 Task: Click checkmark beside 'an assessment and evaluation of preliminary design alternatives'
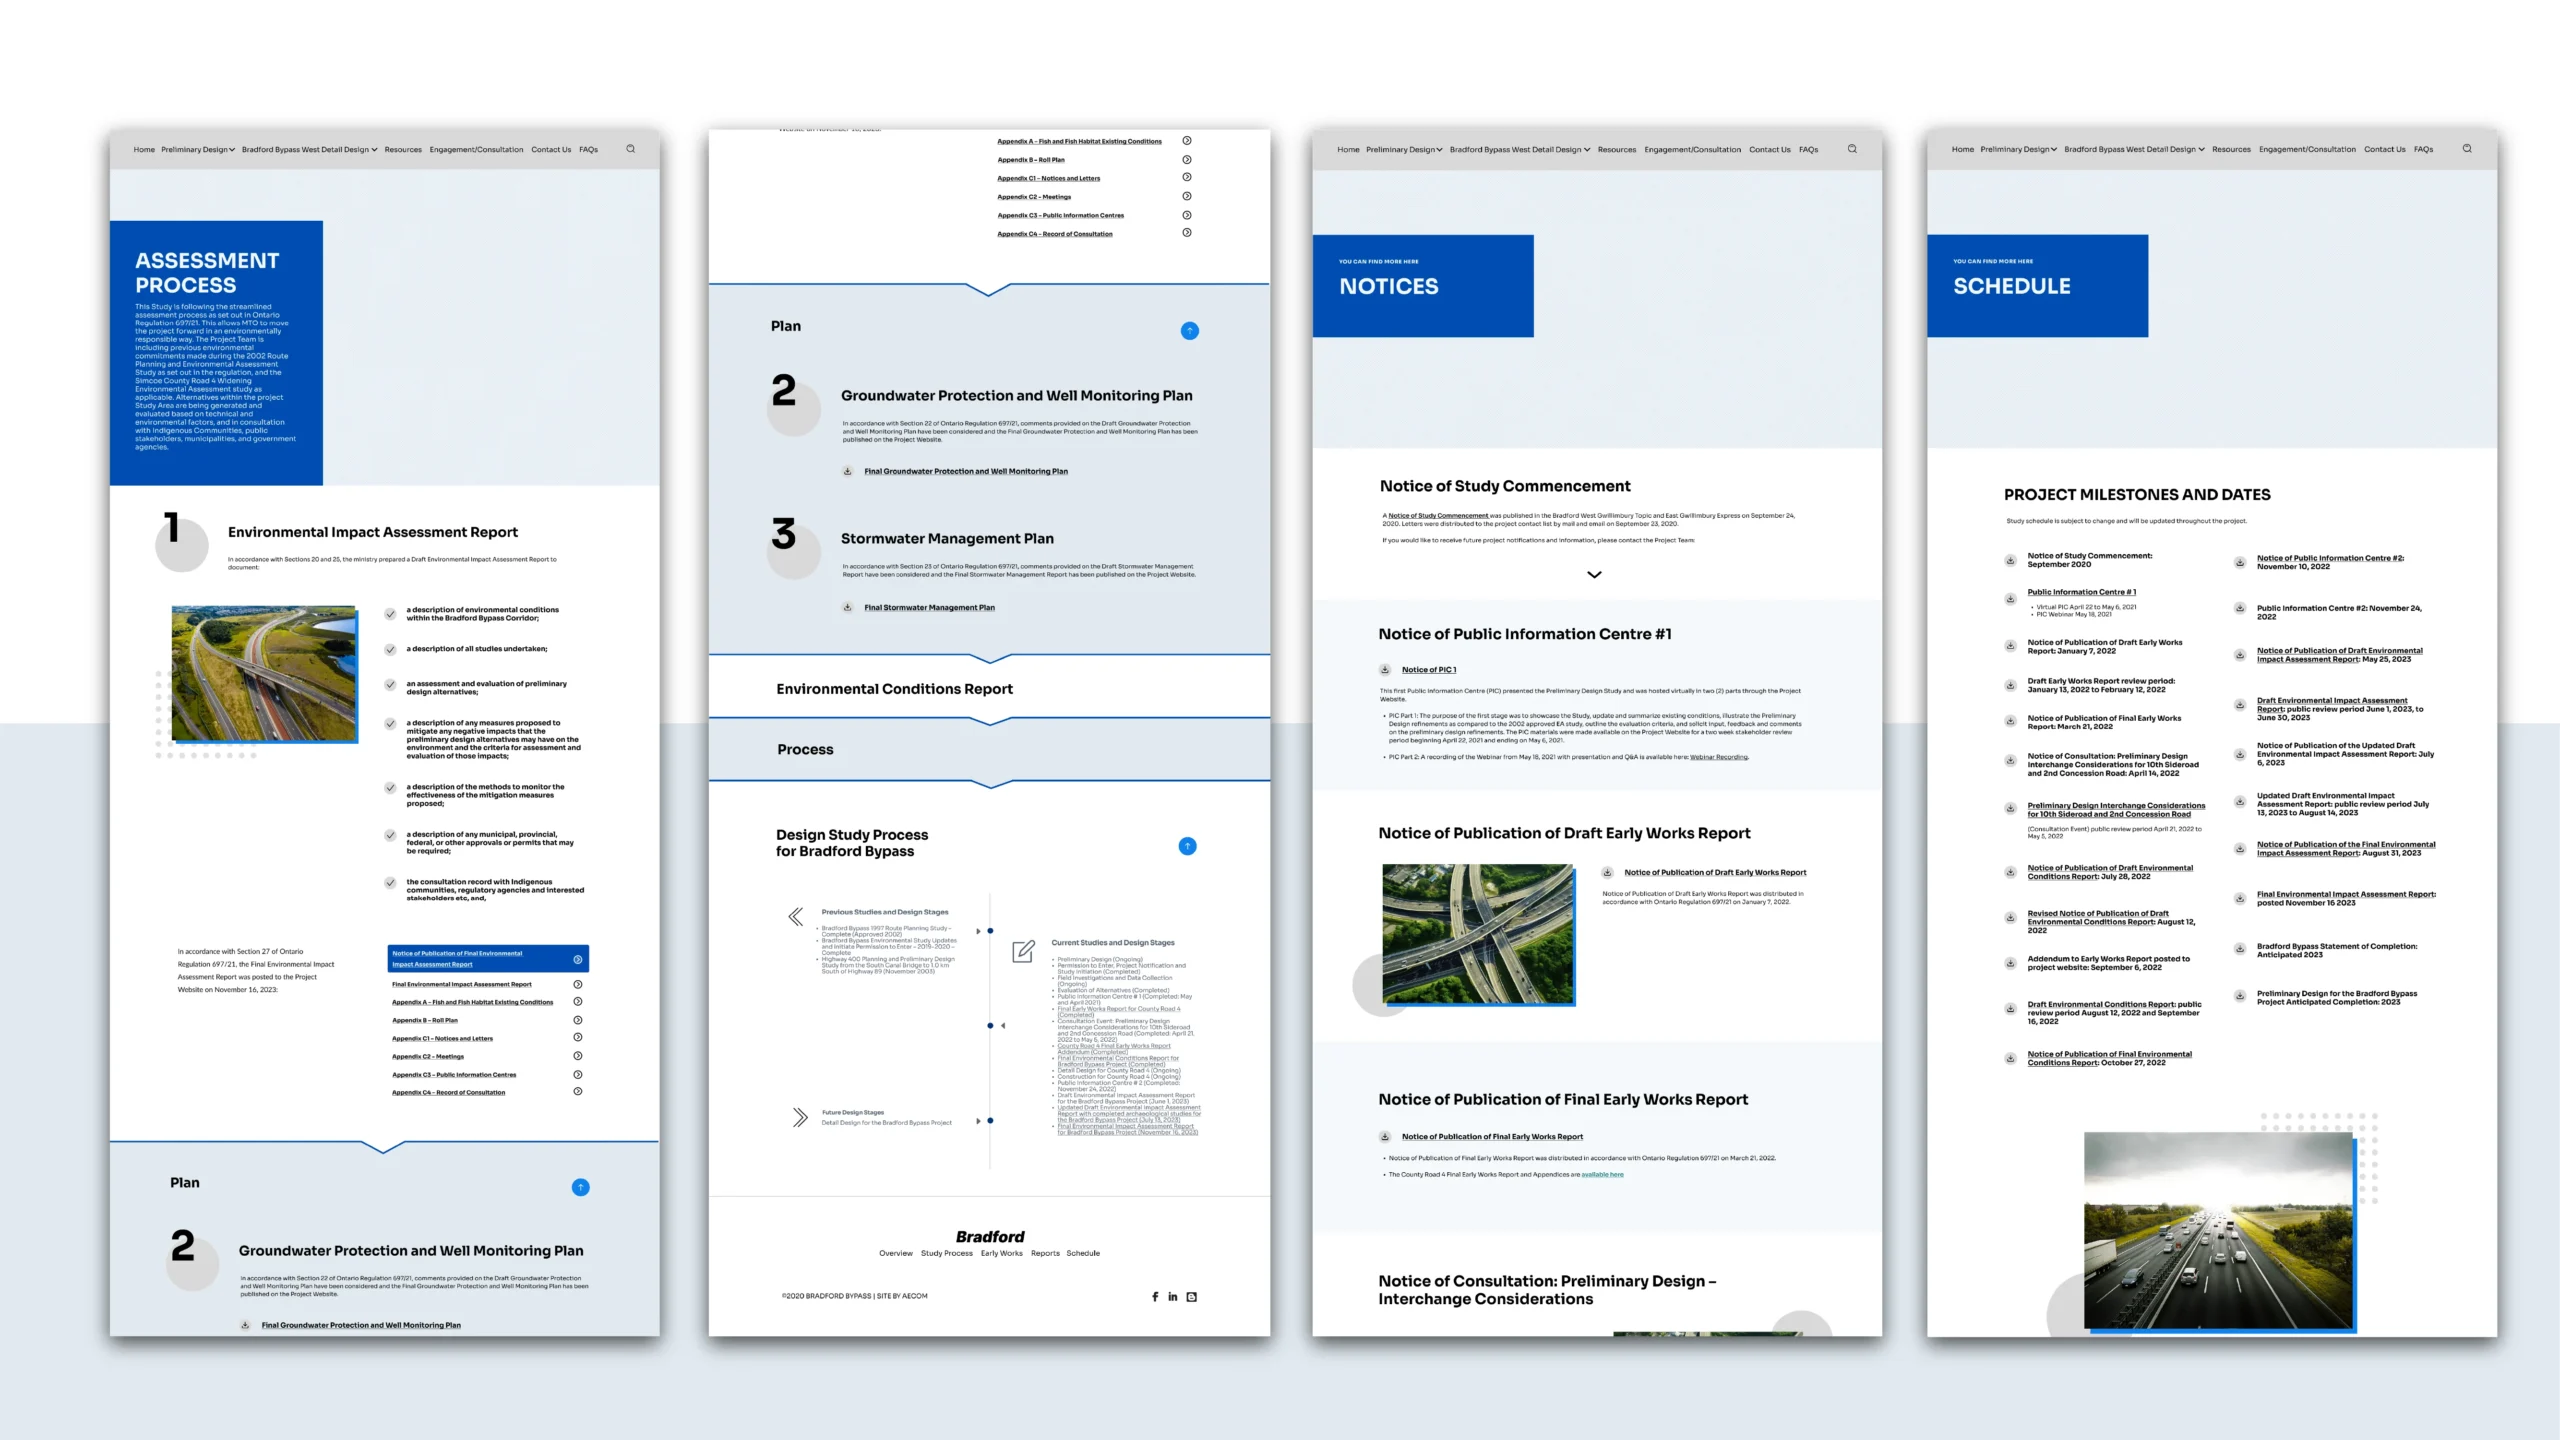pos(390,685)
